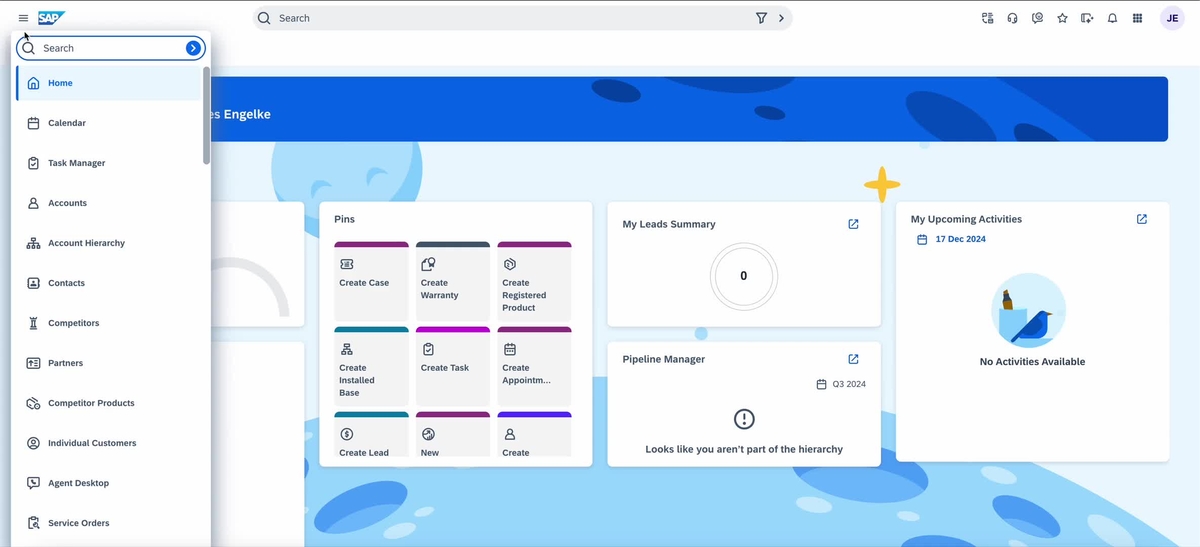Open the Create Lead pin

coord(371,435)
